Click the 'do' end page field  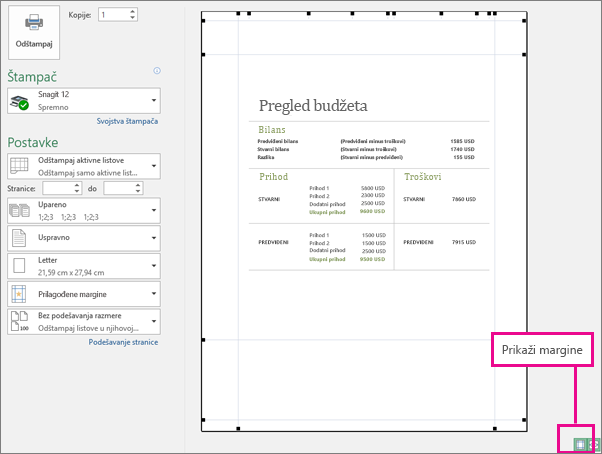click(x=119, y=188)
